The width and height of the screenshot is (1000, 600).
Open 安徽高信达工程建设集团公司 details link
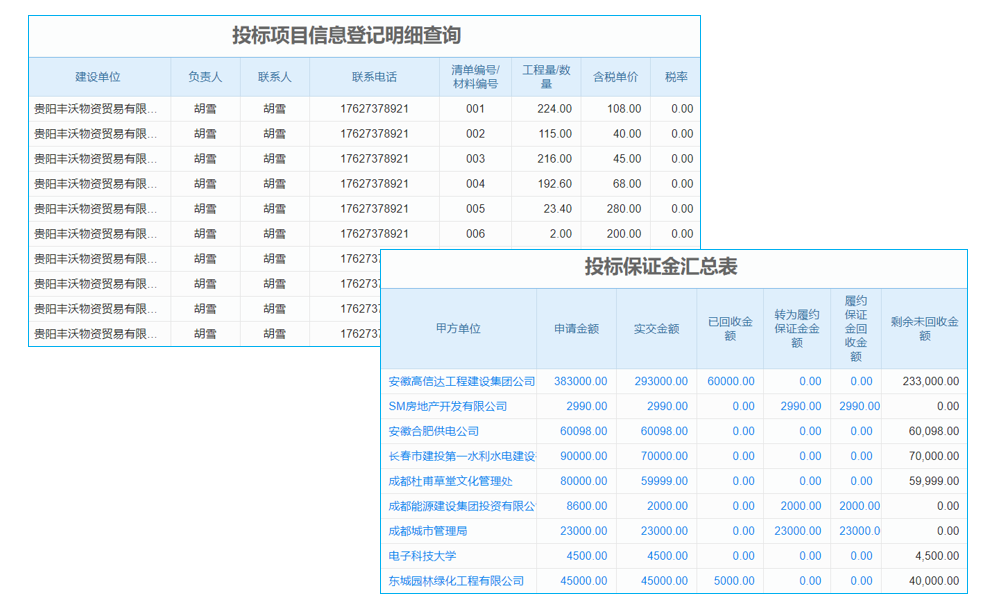[461, 381]
